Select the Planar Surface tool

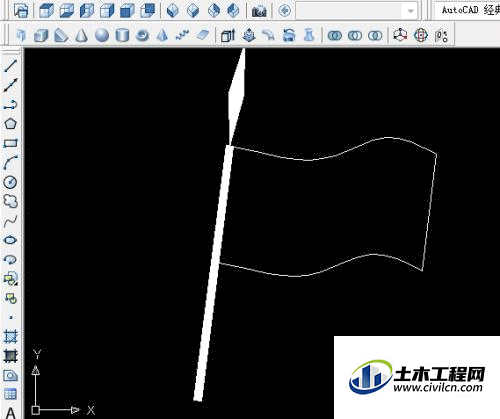tap(202, 35)
